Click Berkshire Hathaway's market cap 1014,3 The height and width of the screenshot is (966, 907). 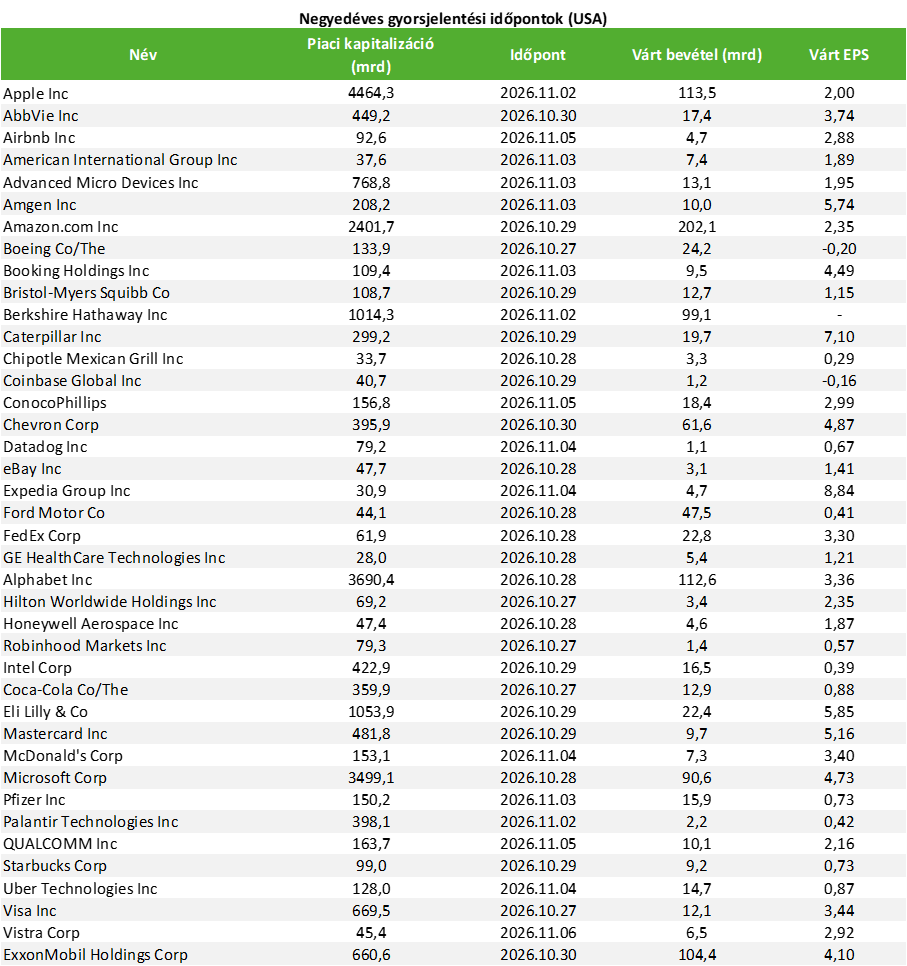371,315
